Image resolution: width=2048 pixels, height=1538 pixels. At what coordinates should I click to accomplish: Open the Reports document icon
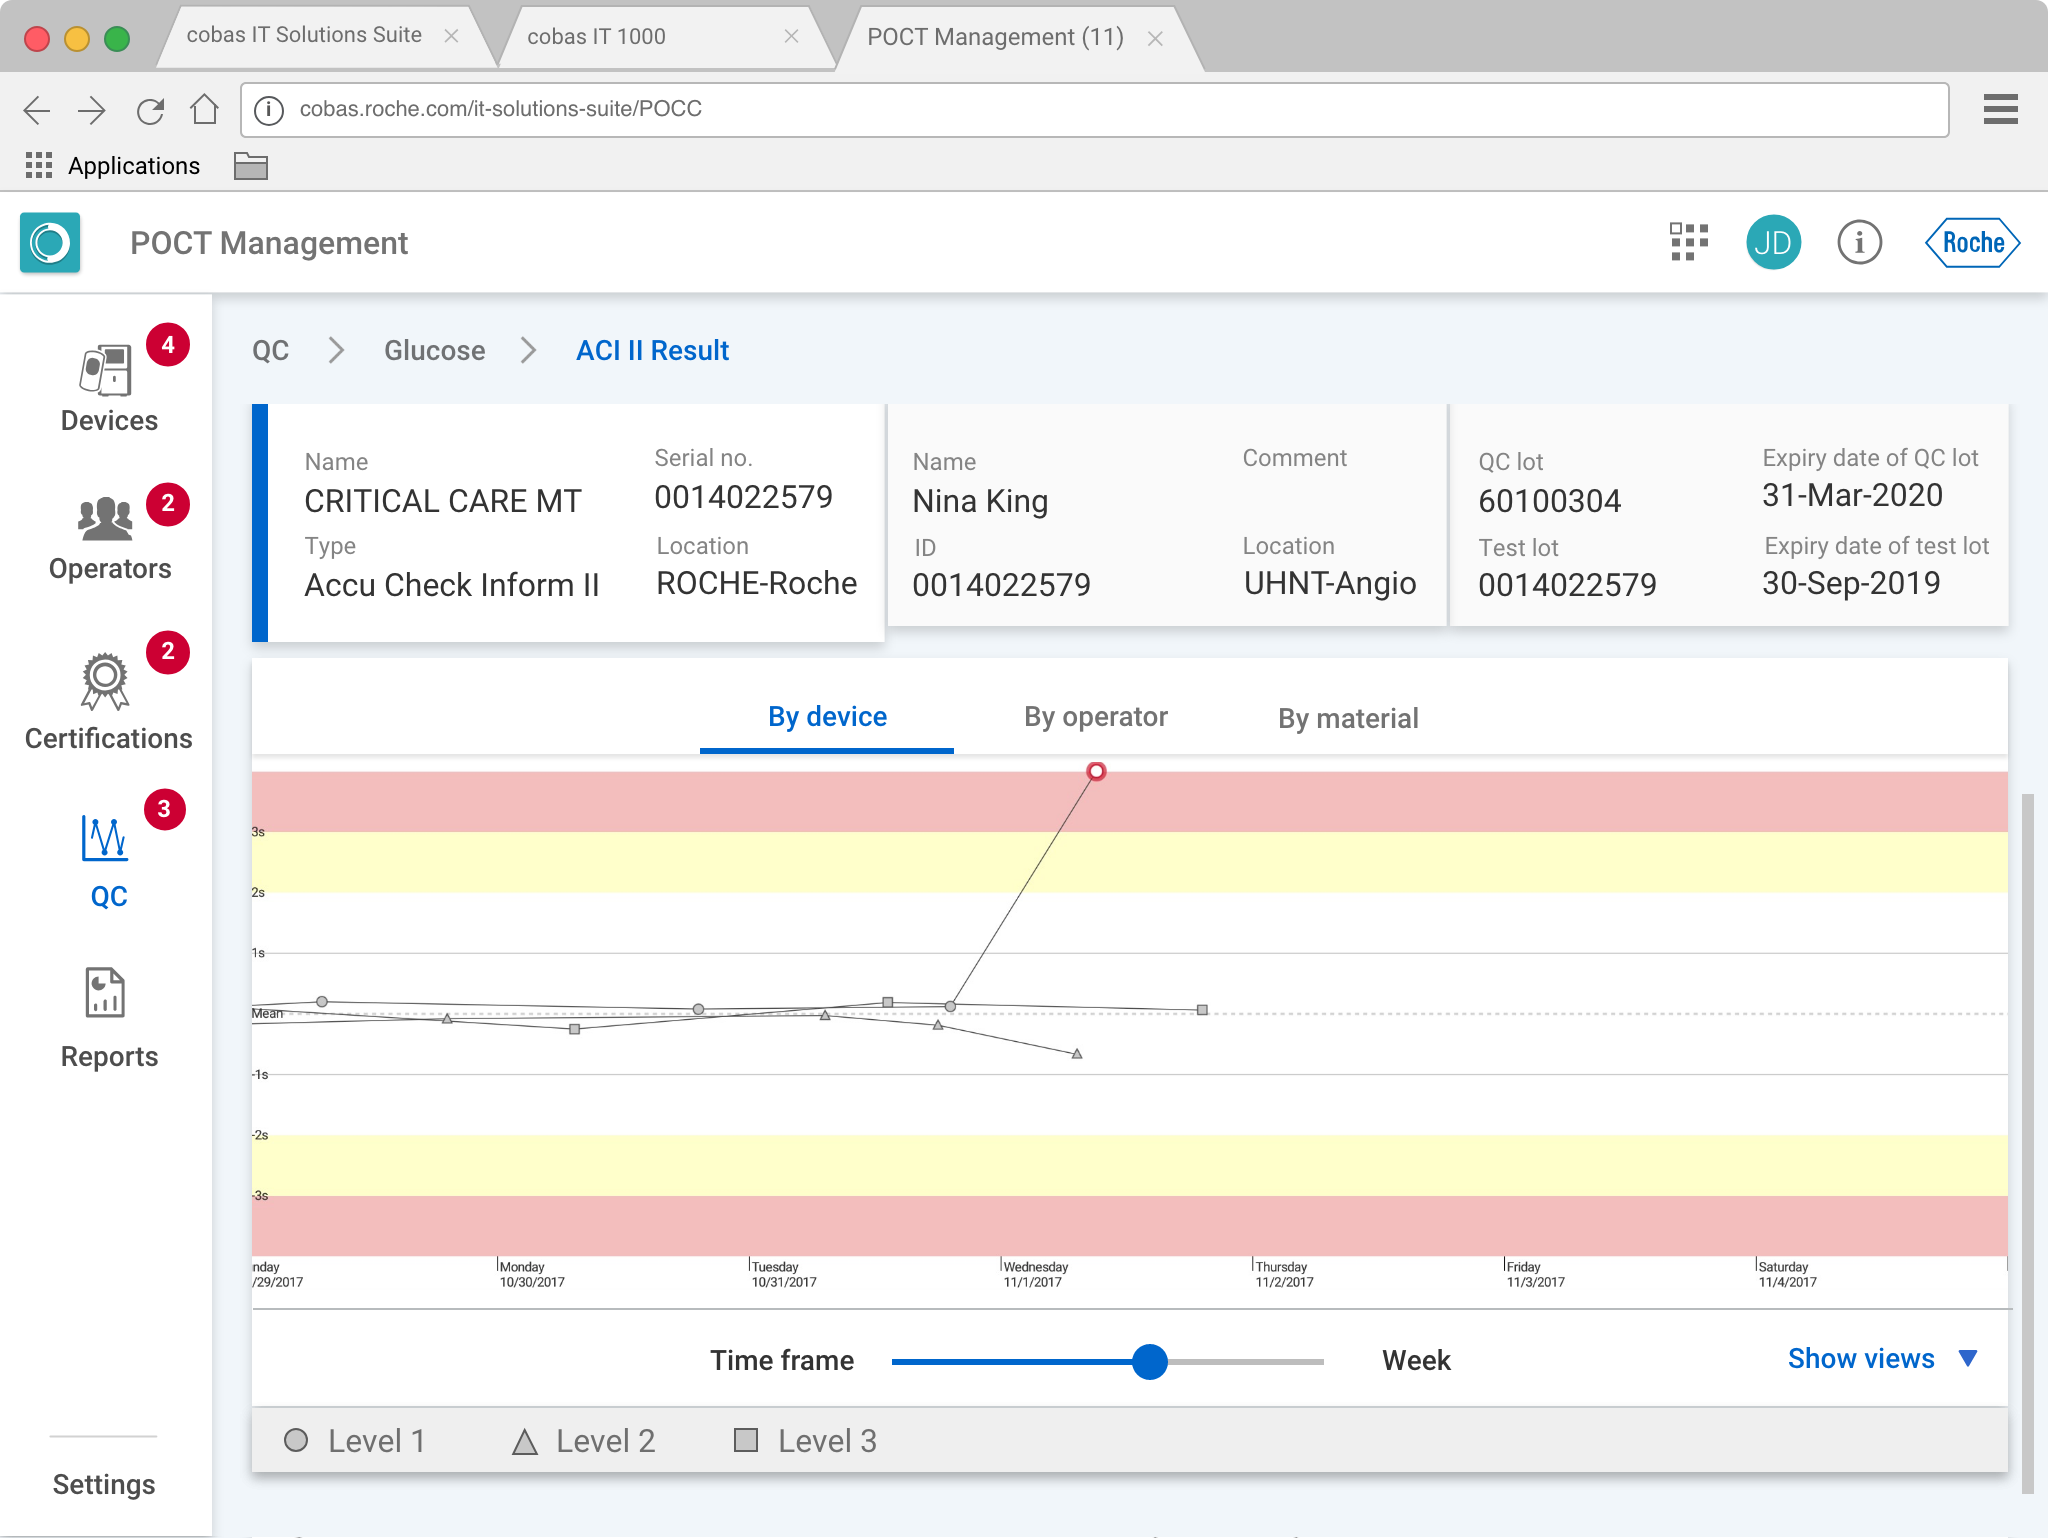(105, 993)
